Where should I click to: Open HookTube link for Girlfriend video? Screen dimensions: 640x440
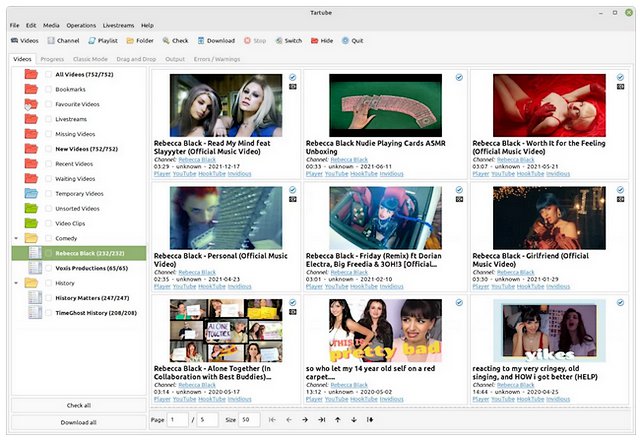point(530,287)
